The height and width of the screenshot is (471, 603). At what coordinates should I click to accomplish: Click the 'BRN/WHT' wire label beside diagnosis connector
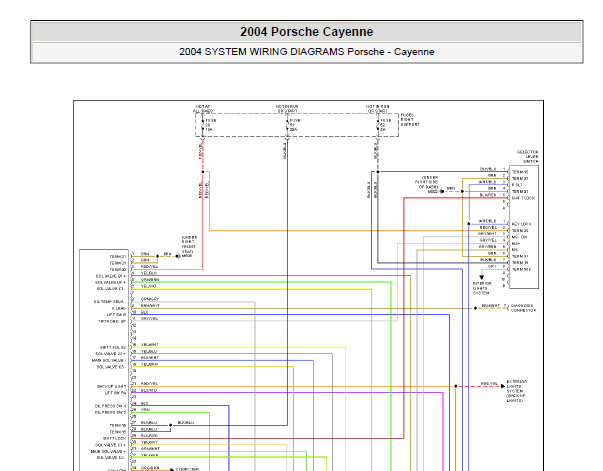[491, 306]
